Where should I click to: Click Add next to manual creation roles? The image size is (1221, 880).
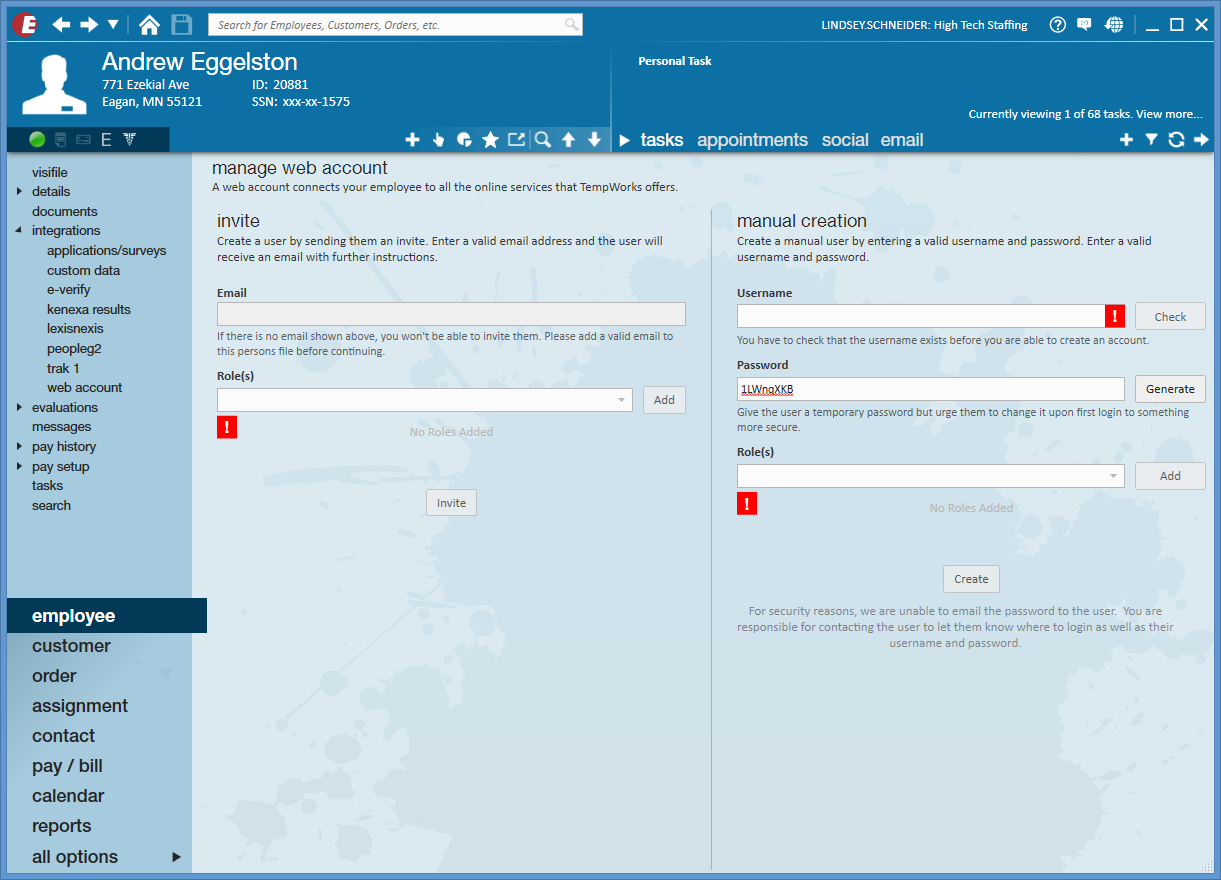pyautogui.click(x=1170, y=476)
